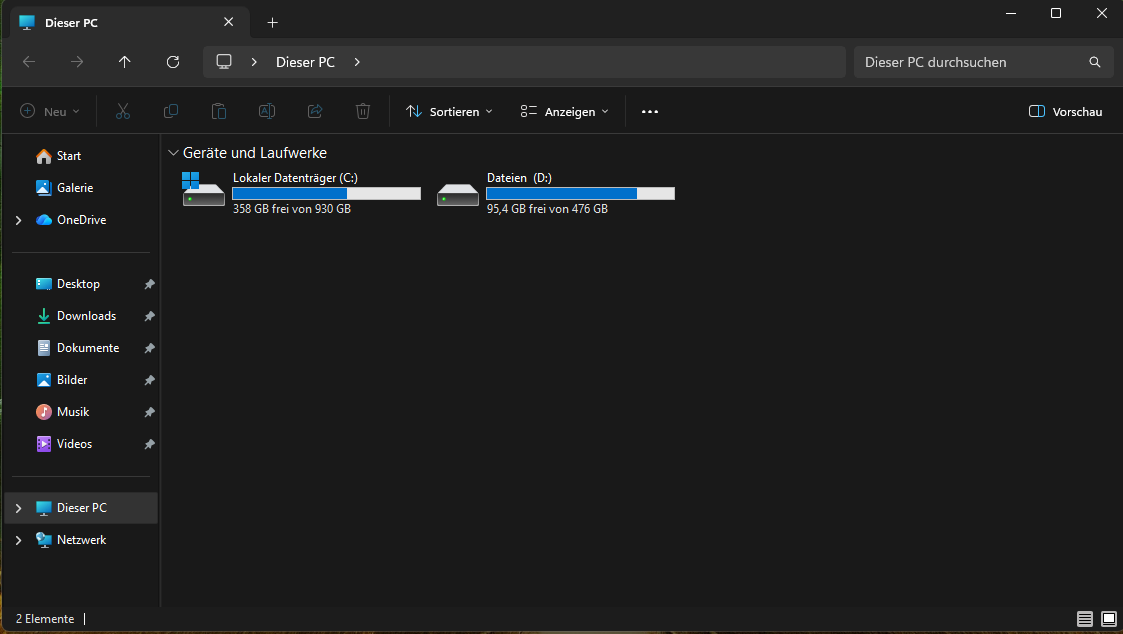Click the D: drive usage bar
Image resolution: width=1123 pixels, height=634 pixels.
click(x=580, y=193)
